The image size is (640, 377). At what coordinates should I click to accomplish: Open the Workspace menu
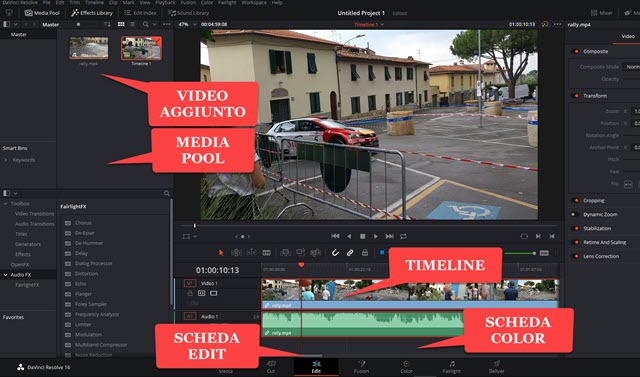[x=254, y=2]
